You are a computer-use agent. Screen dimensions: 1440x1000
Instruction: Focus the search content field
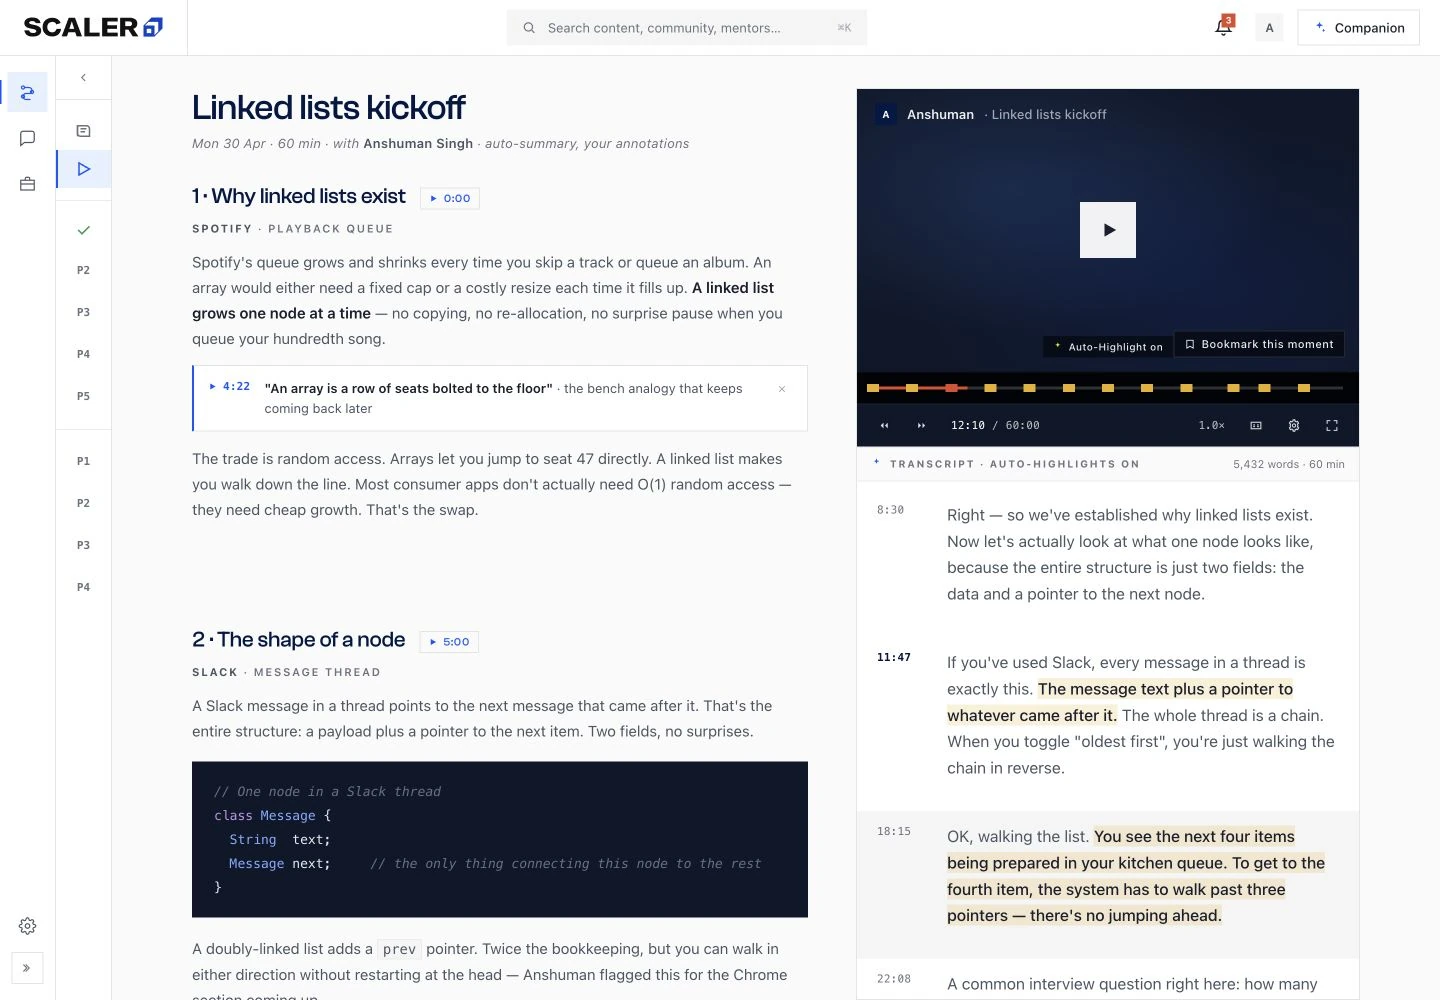pyautogui.click(x=687, y=28)
